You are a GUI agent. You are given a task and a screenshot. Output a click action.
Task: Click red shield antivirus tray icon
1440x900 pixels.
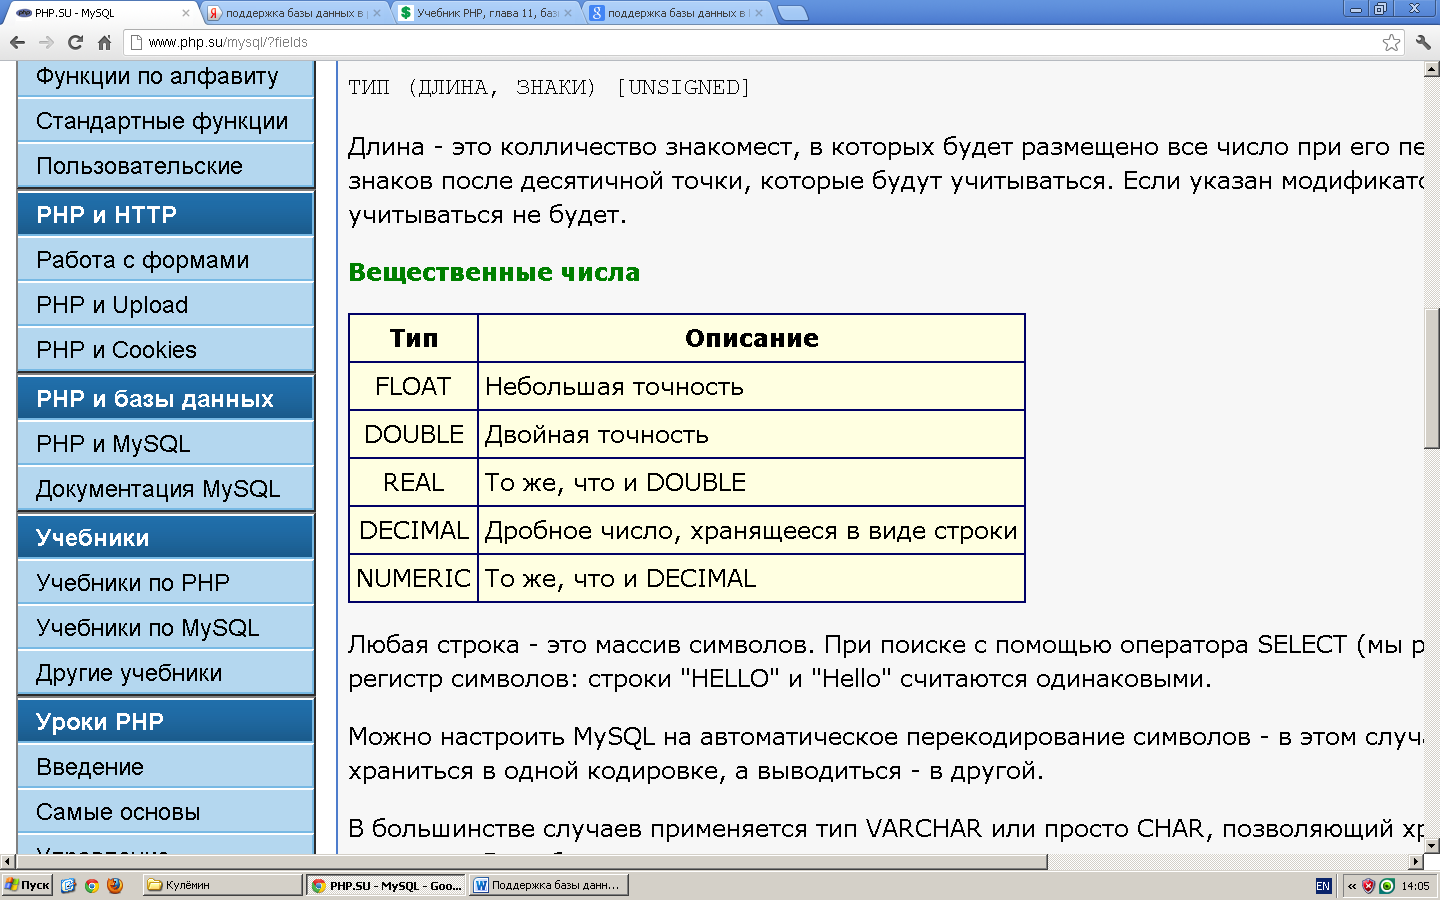click(x=1369, y=886)
